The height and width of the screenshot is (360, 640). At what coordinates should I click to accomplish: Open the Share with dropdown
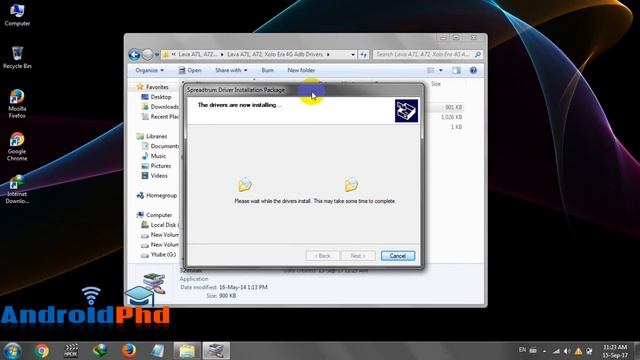(x=231, y=70)
